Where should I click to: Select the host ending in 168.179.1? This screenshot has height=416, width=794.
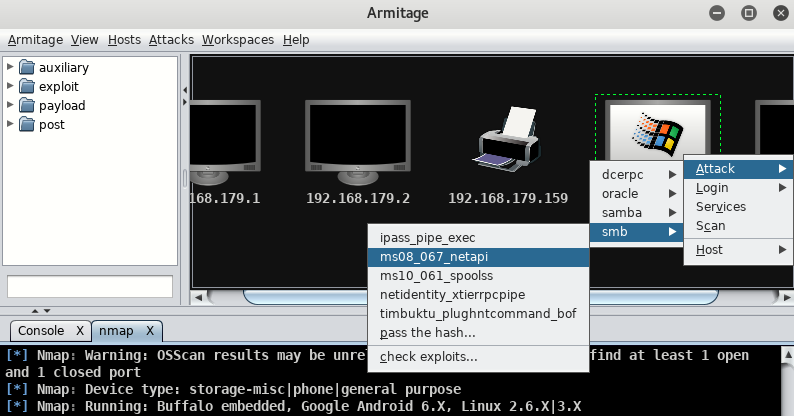click(x=226, y=143)
